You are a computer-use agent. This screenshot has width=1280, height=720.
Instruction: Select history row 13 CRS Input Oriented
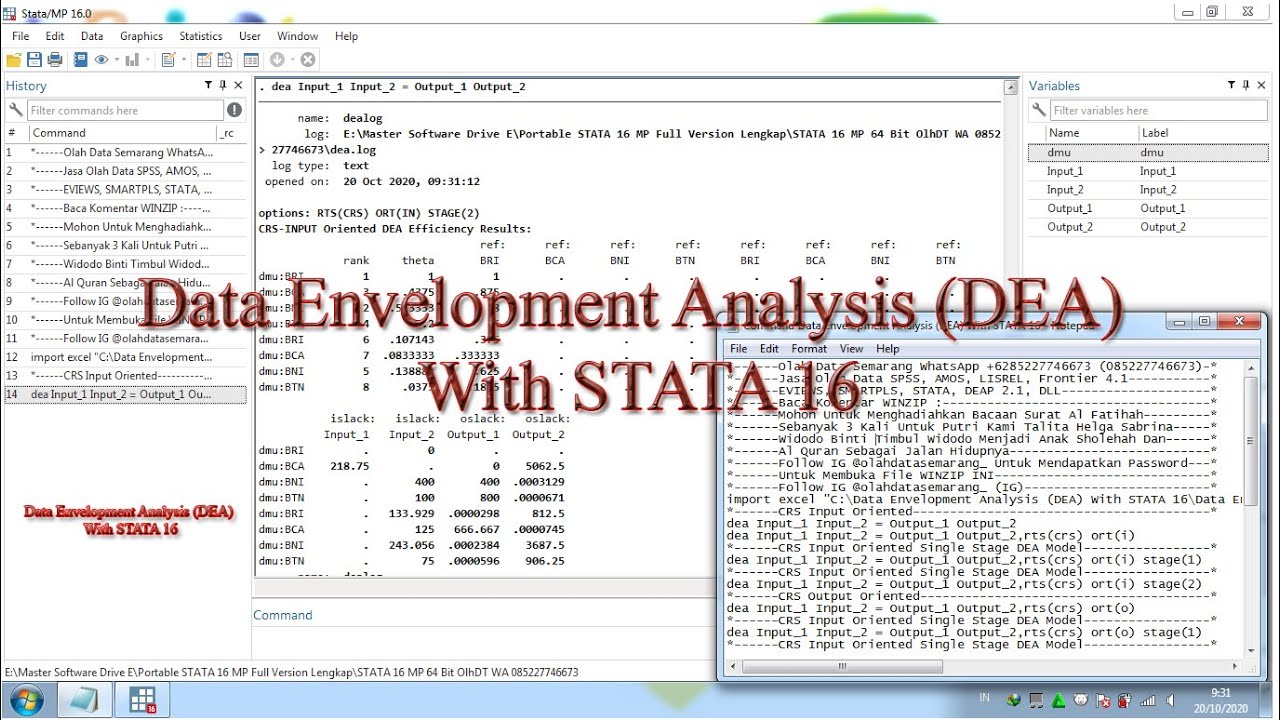click(x=125, y=375)
